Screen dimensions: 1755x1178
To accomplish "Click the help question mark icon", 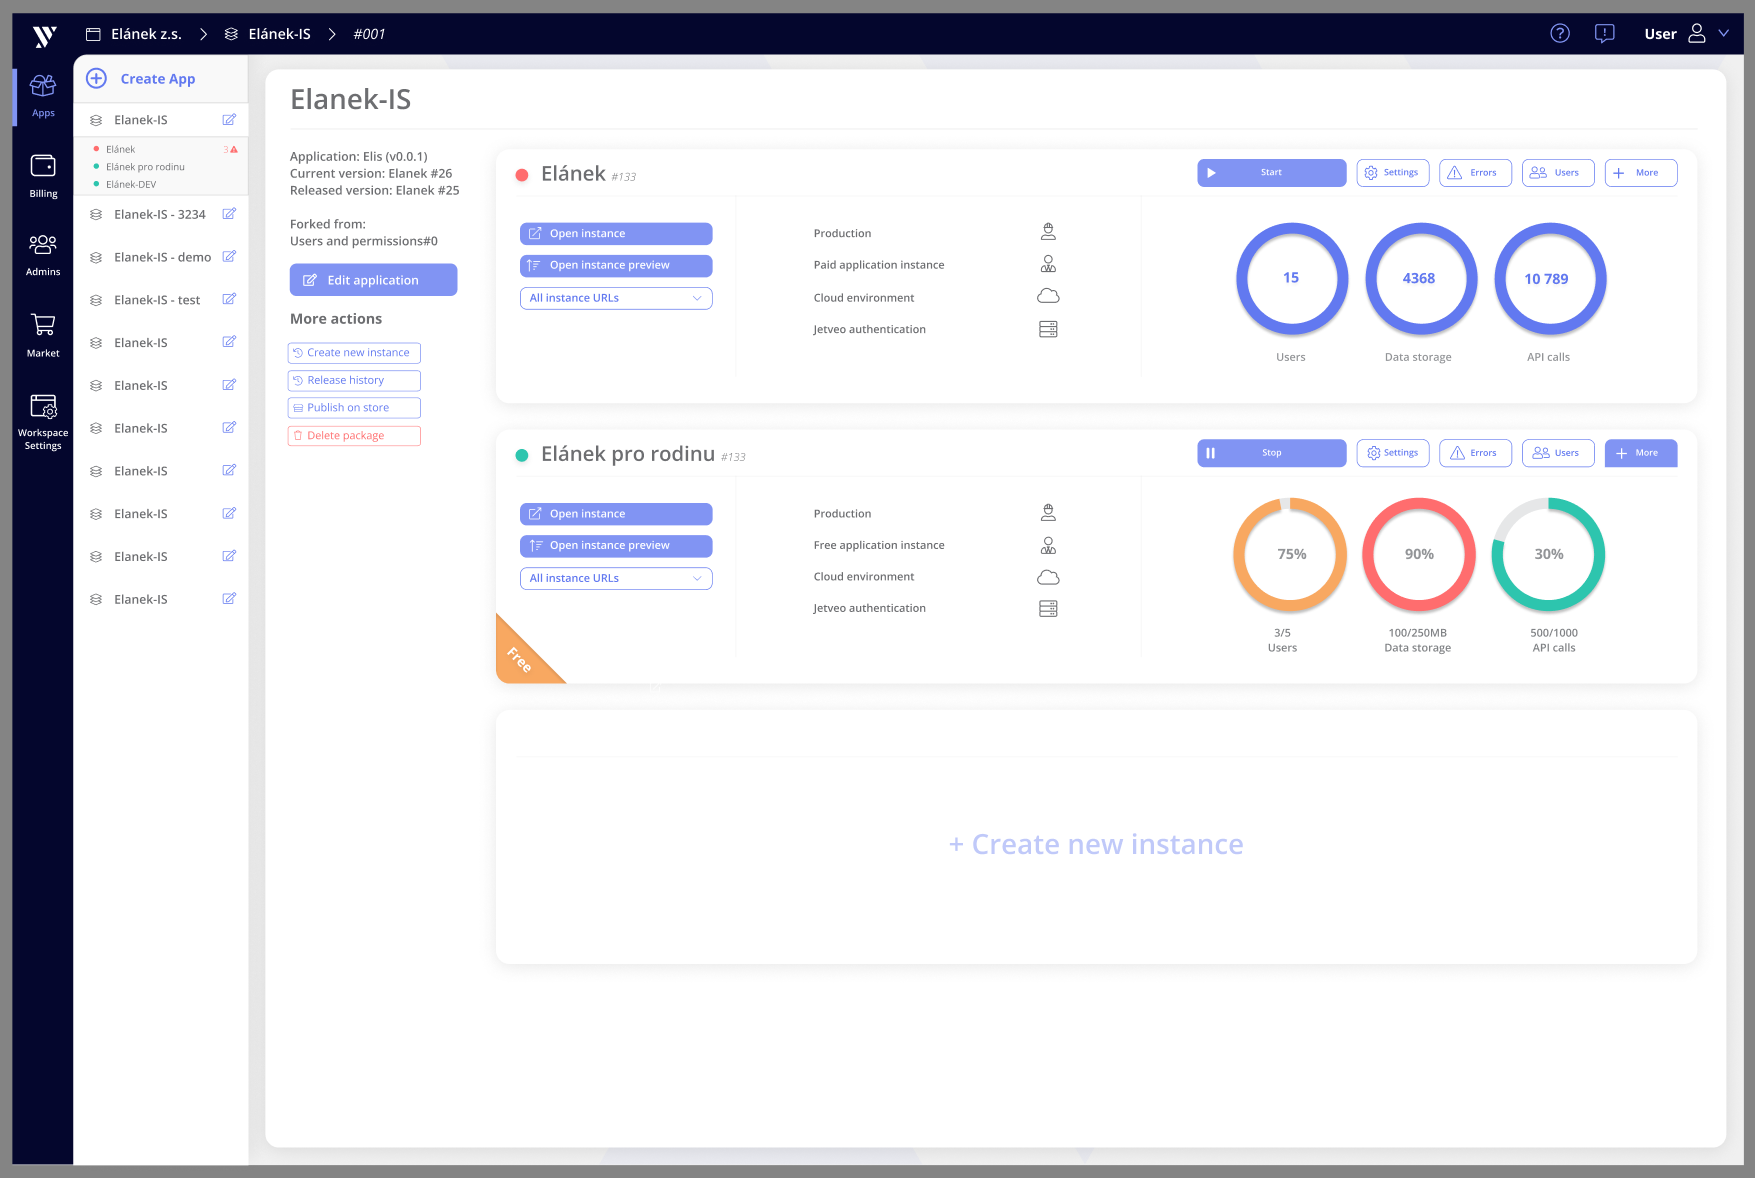I will 1559,33.
